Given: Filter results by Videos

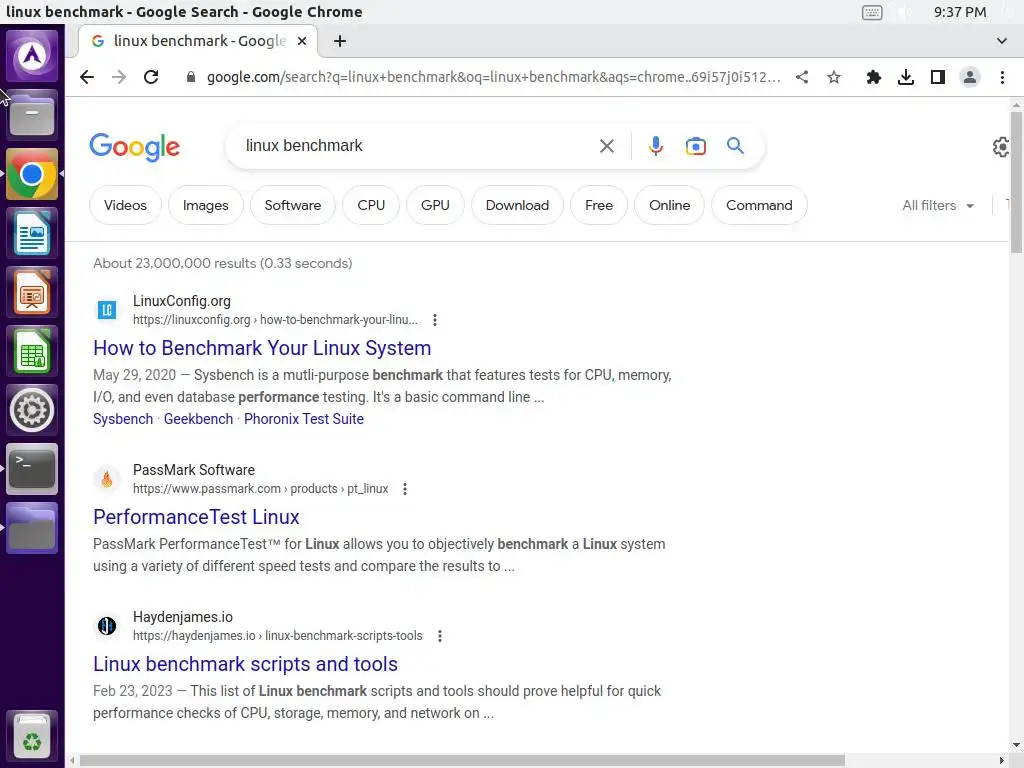Looking at the screenshot, I should [x=125, y=205].
